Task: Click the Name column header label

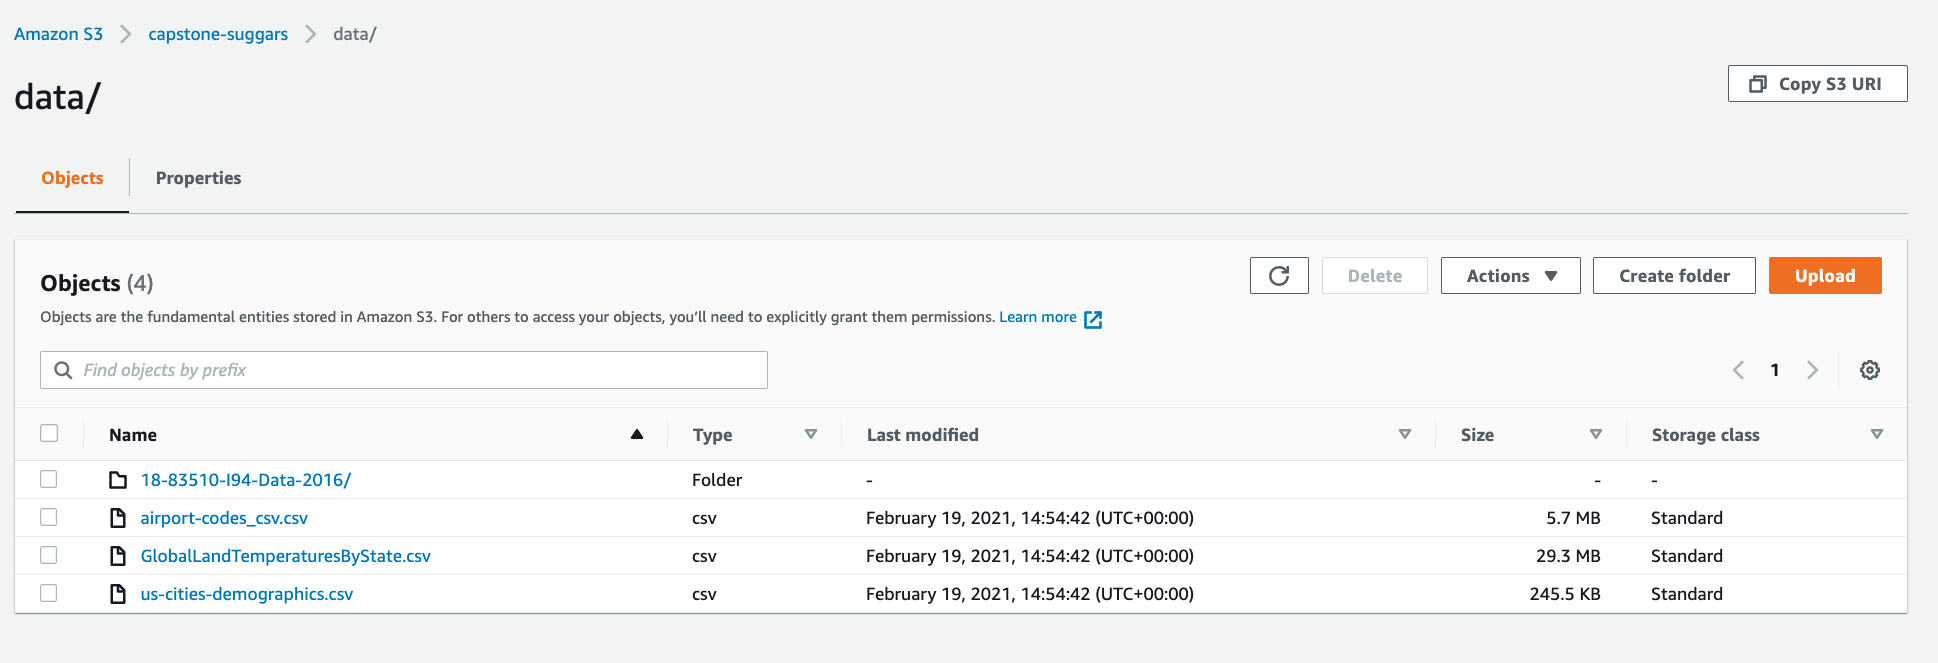Action: [133, 435]
